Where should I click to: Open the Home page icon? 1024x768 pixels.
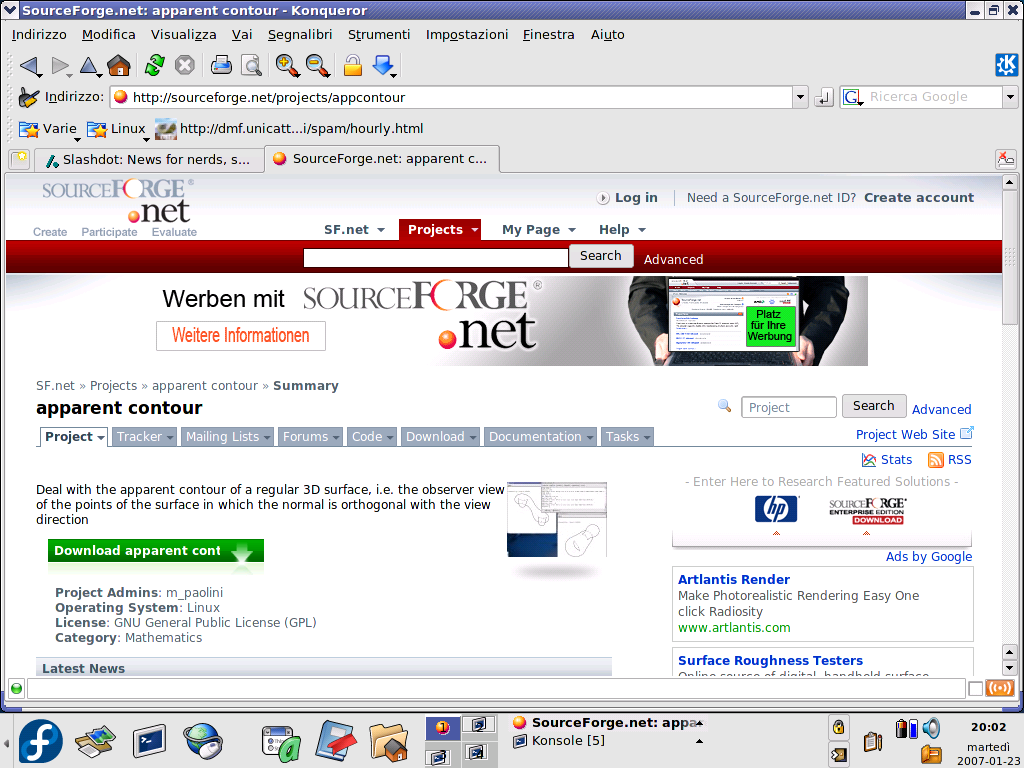[119, 65]
